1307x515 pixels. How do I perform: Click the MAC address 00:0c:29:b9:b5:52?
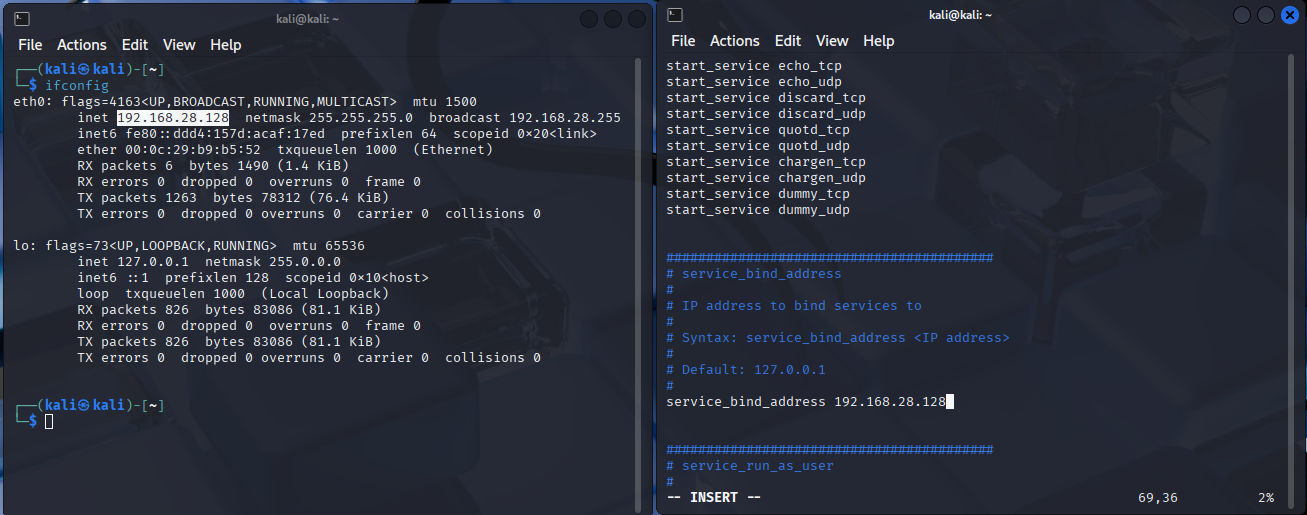[193, 150]
